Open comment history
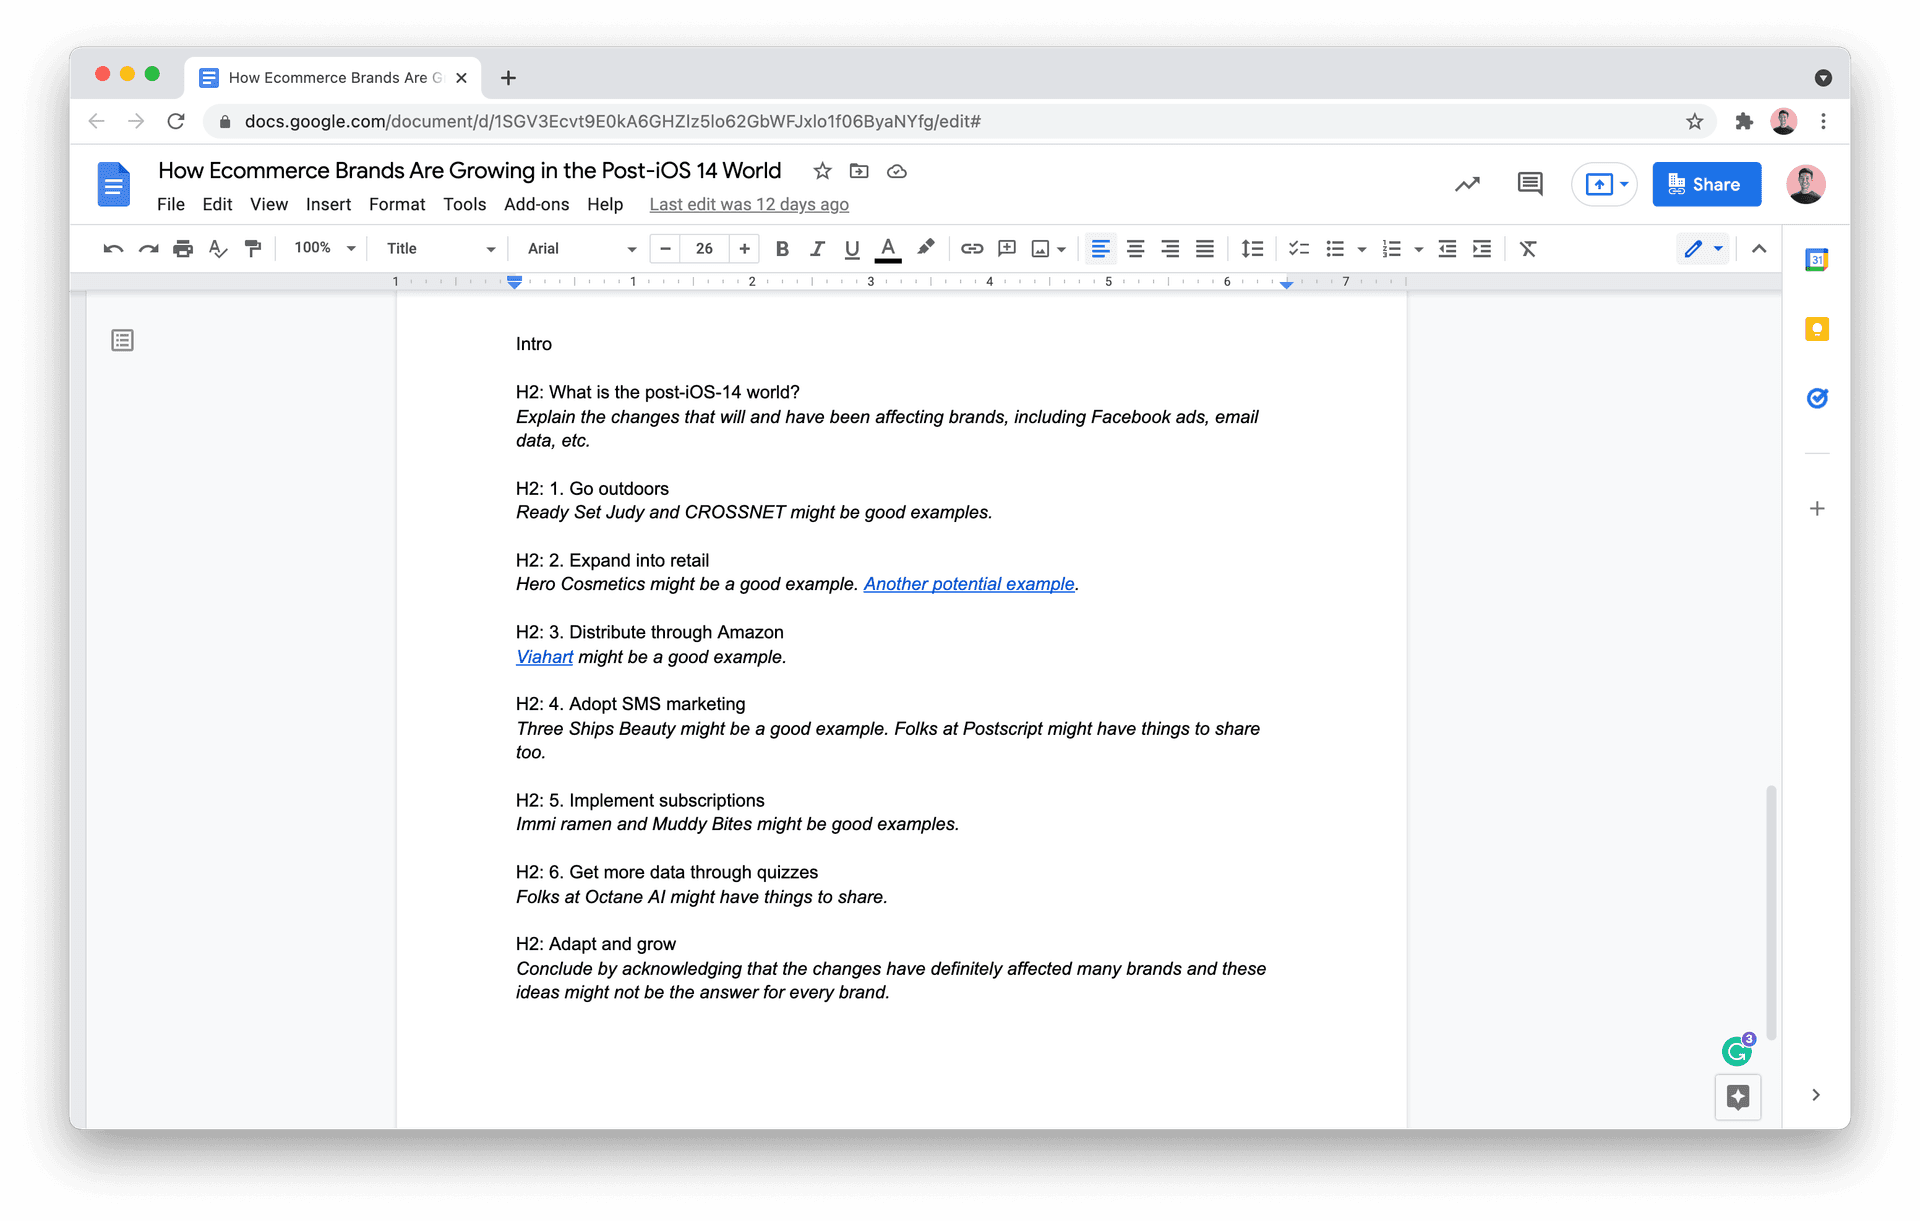The width and height of the screenshot is (1920, 1221). (1530, 184)
